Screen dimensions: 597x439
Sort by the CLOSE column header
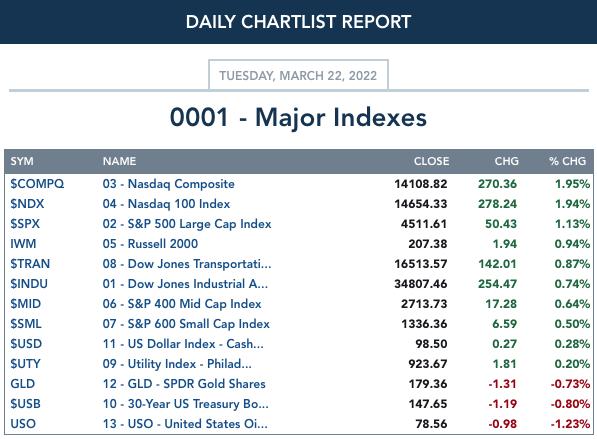pos(431,161)
